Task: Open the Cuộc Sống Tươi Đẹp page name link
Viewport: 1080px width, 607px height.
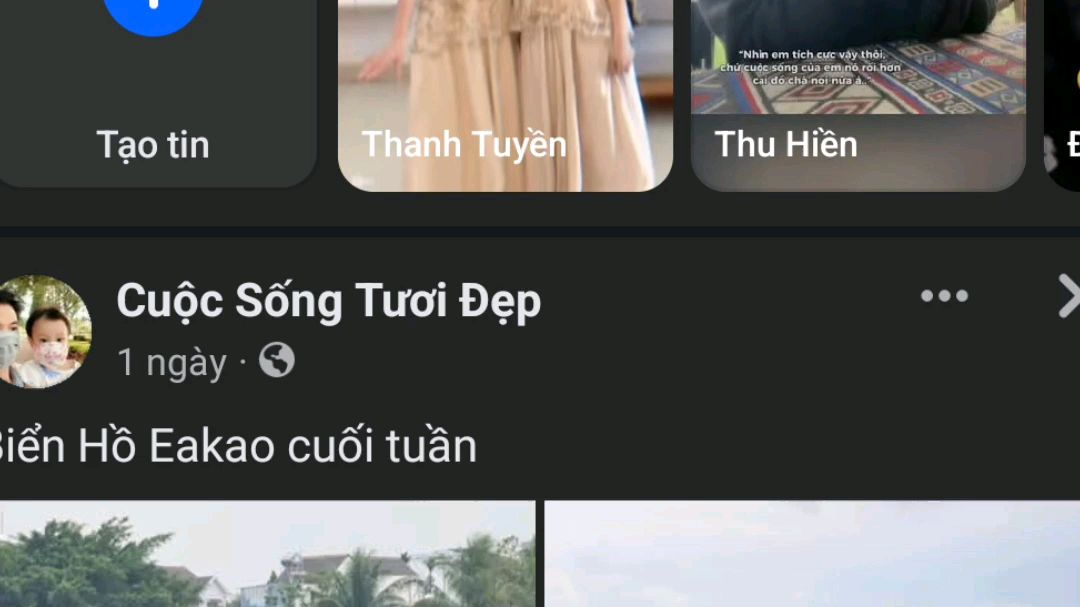Action: tap(329, 301)
